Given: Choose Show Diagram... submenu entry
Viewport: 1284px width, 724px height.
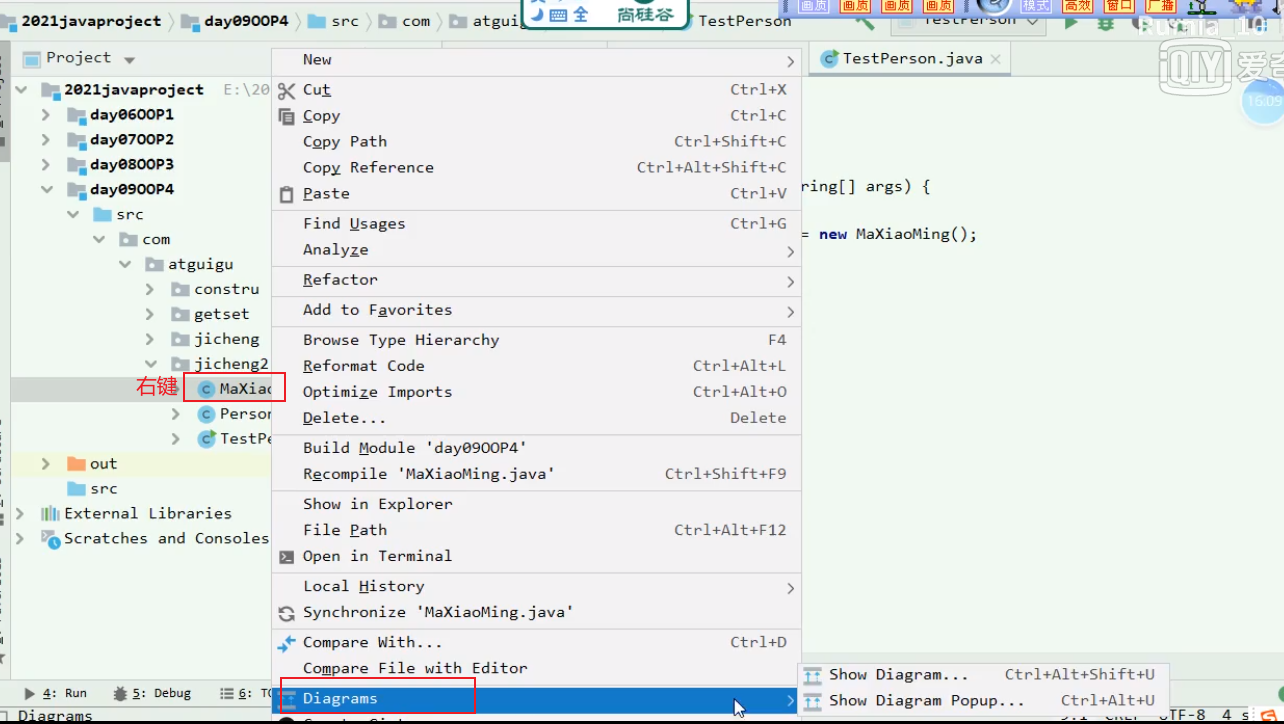Looking at the screenshot, I should pos(983,675).
